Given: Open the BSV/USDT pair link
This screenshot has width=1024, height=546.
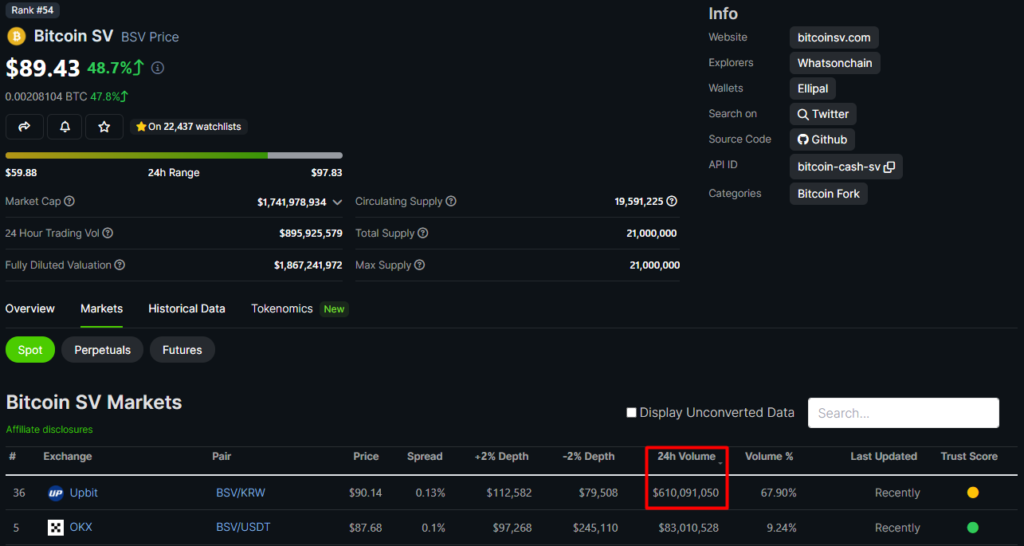Looking at the screenshot, I should [243, 527].
